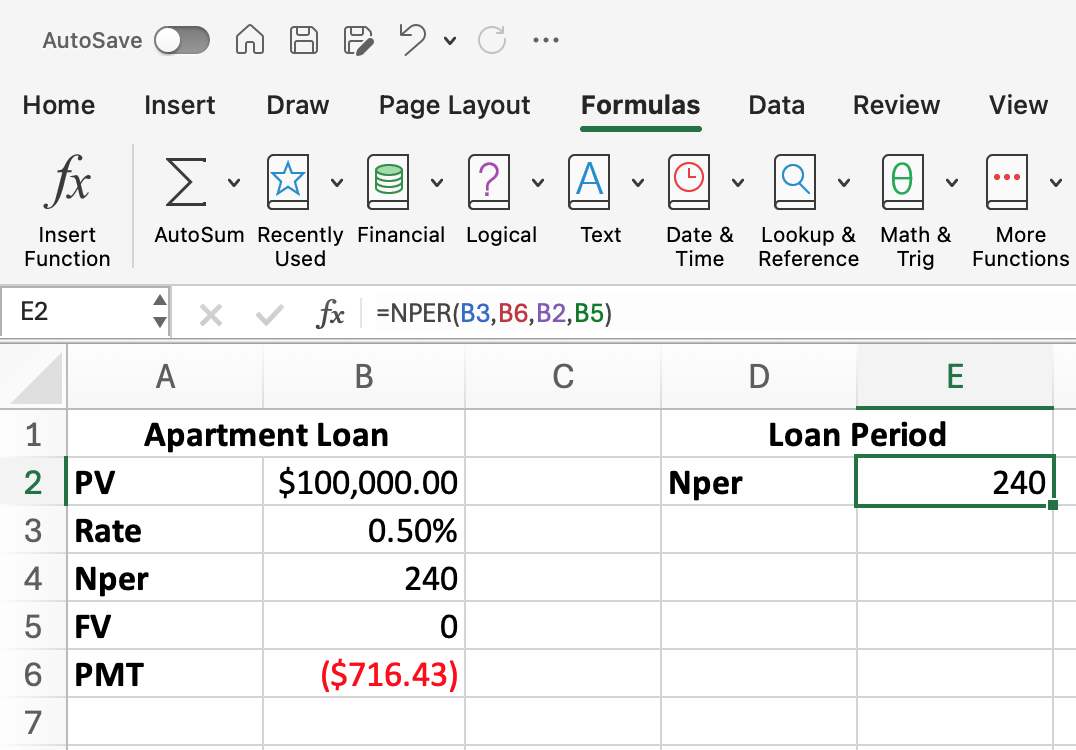The height and width of the screenshot is (750, 1076).
Task: Switch to the Home tab
Action: (59, 105)
